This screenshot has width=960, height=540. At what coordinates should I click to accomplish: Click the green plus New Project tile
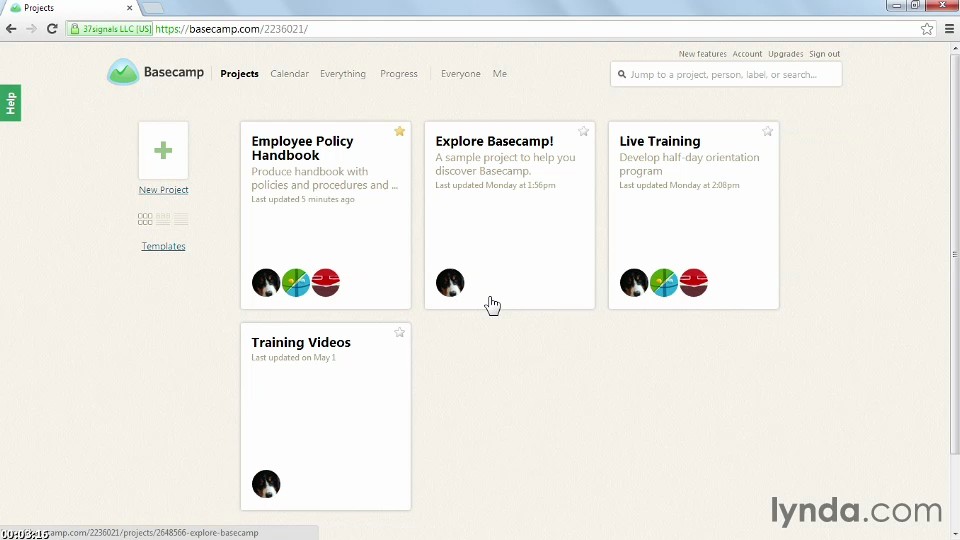163,150
